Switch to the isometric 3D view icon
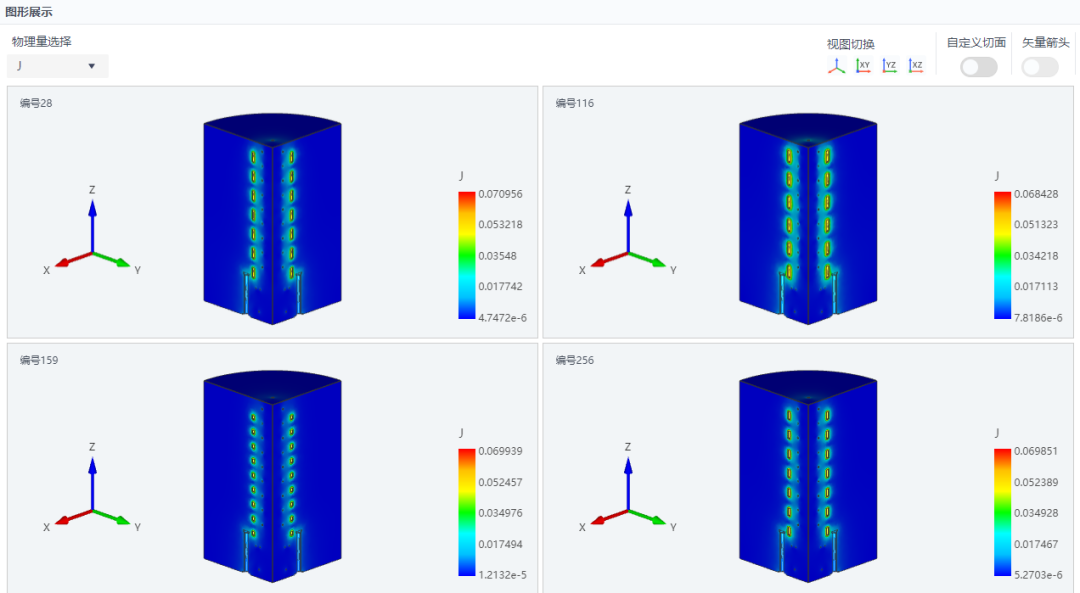This screenshot has width=1080, height=593. [x=836, y=66]
